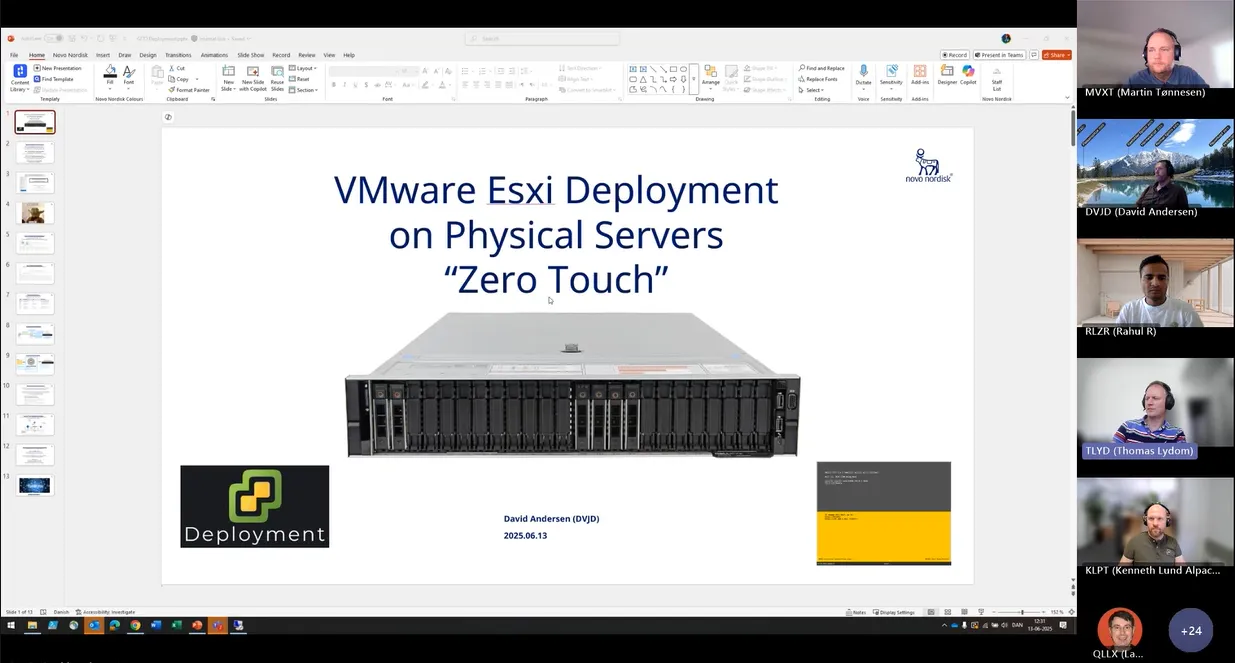Click the Find and Replace button
The height and width of the screenshot is (663, 1235).
[822, 68]
